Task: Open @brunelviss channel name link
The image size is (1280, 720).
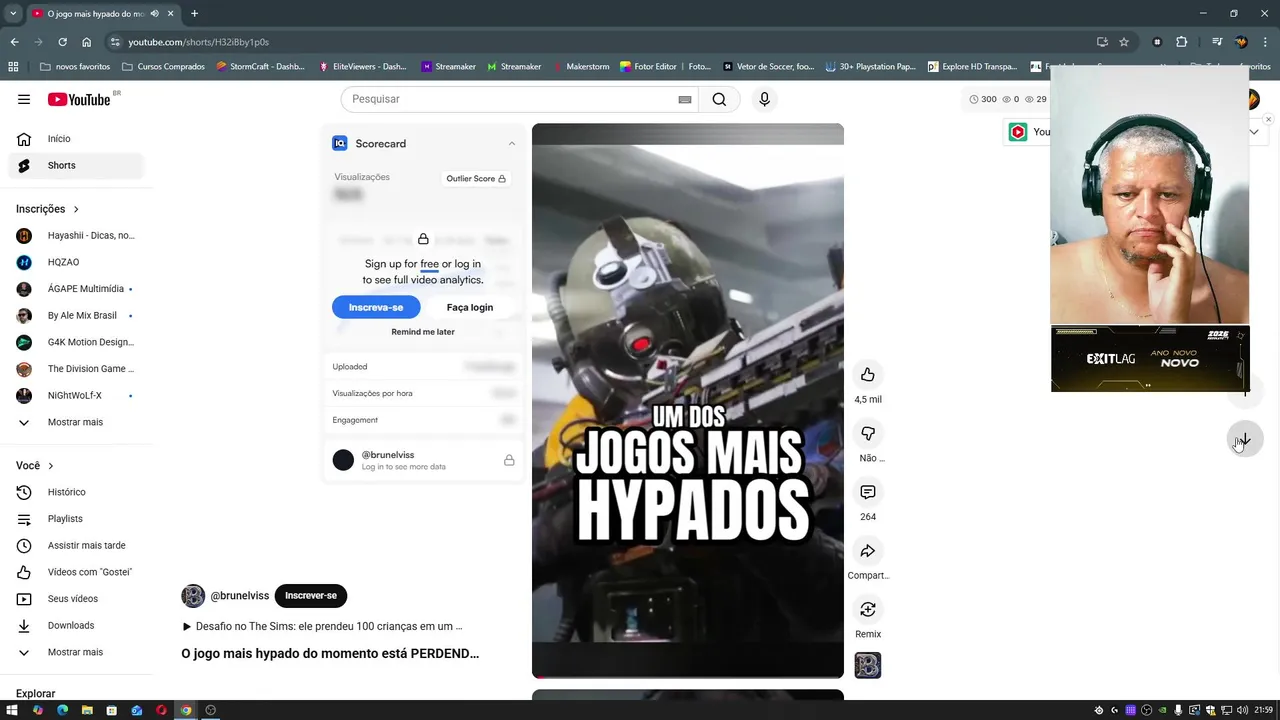Action: tap(240, 596)
